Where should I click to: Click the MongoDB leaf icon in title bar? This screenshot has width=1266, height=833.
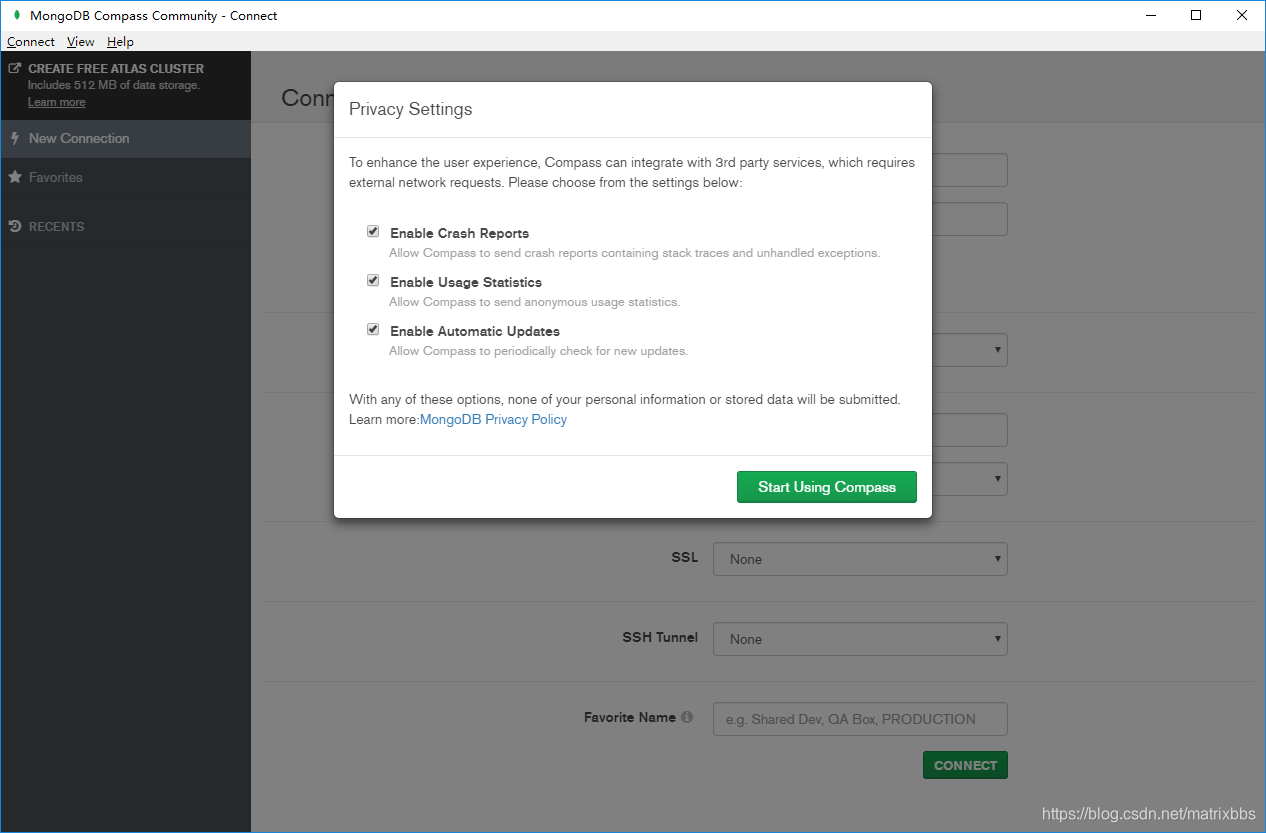[x=16, y=15]
